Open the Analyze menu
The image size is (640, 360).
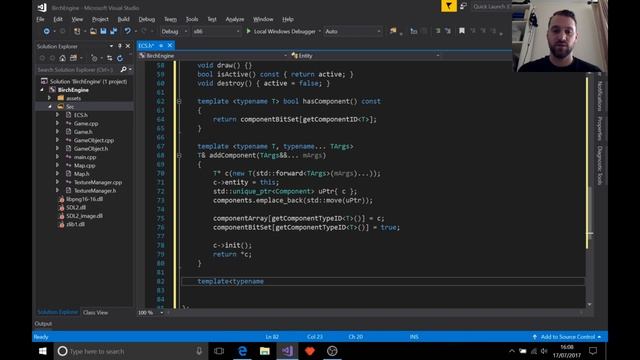pyautogui.click(x=235, y=19)
